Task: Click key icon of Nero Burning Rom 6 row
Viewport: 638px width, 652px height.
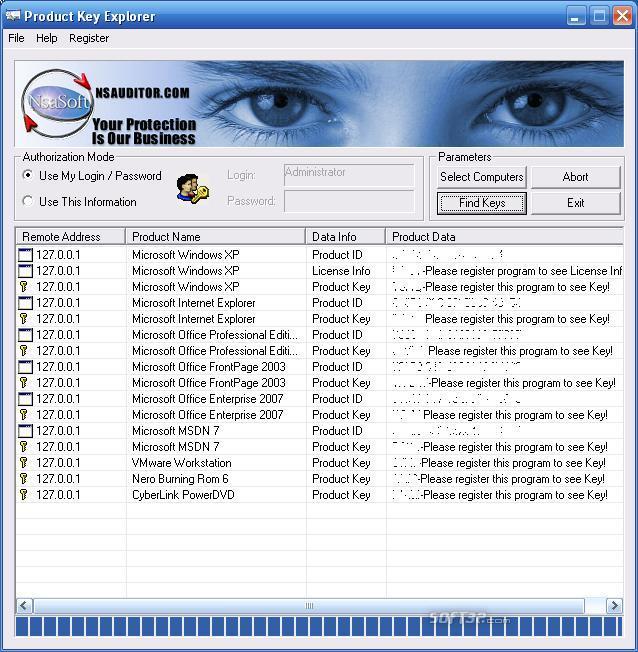Action: (24, 479)
